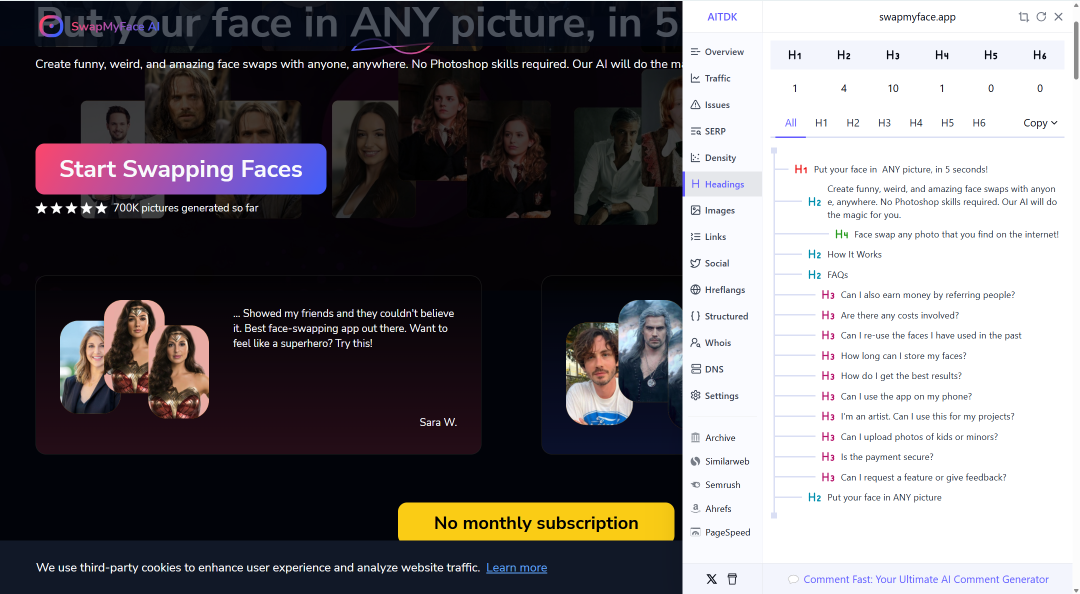Select heading 'How It Works'
Viewport: 1080px width, 594px height.
854,254
